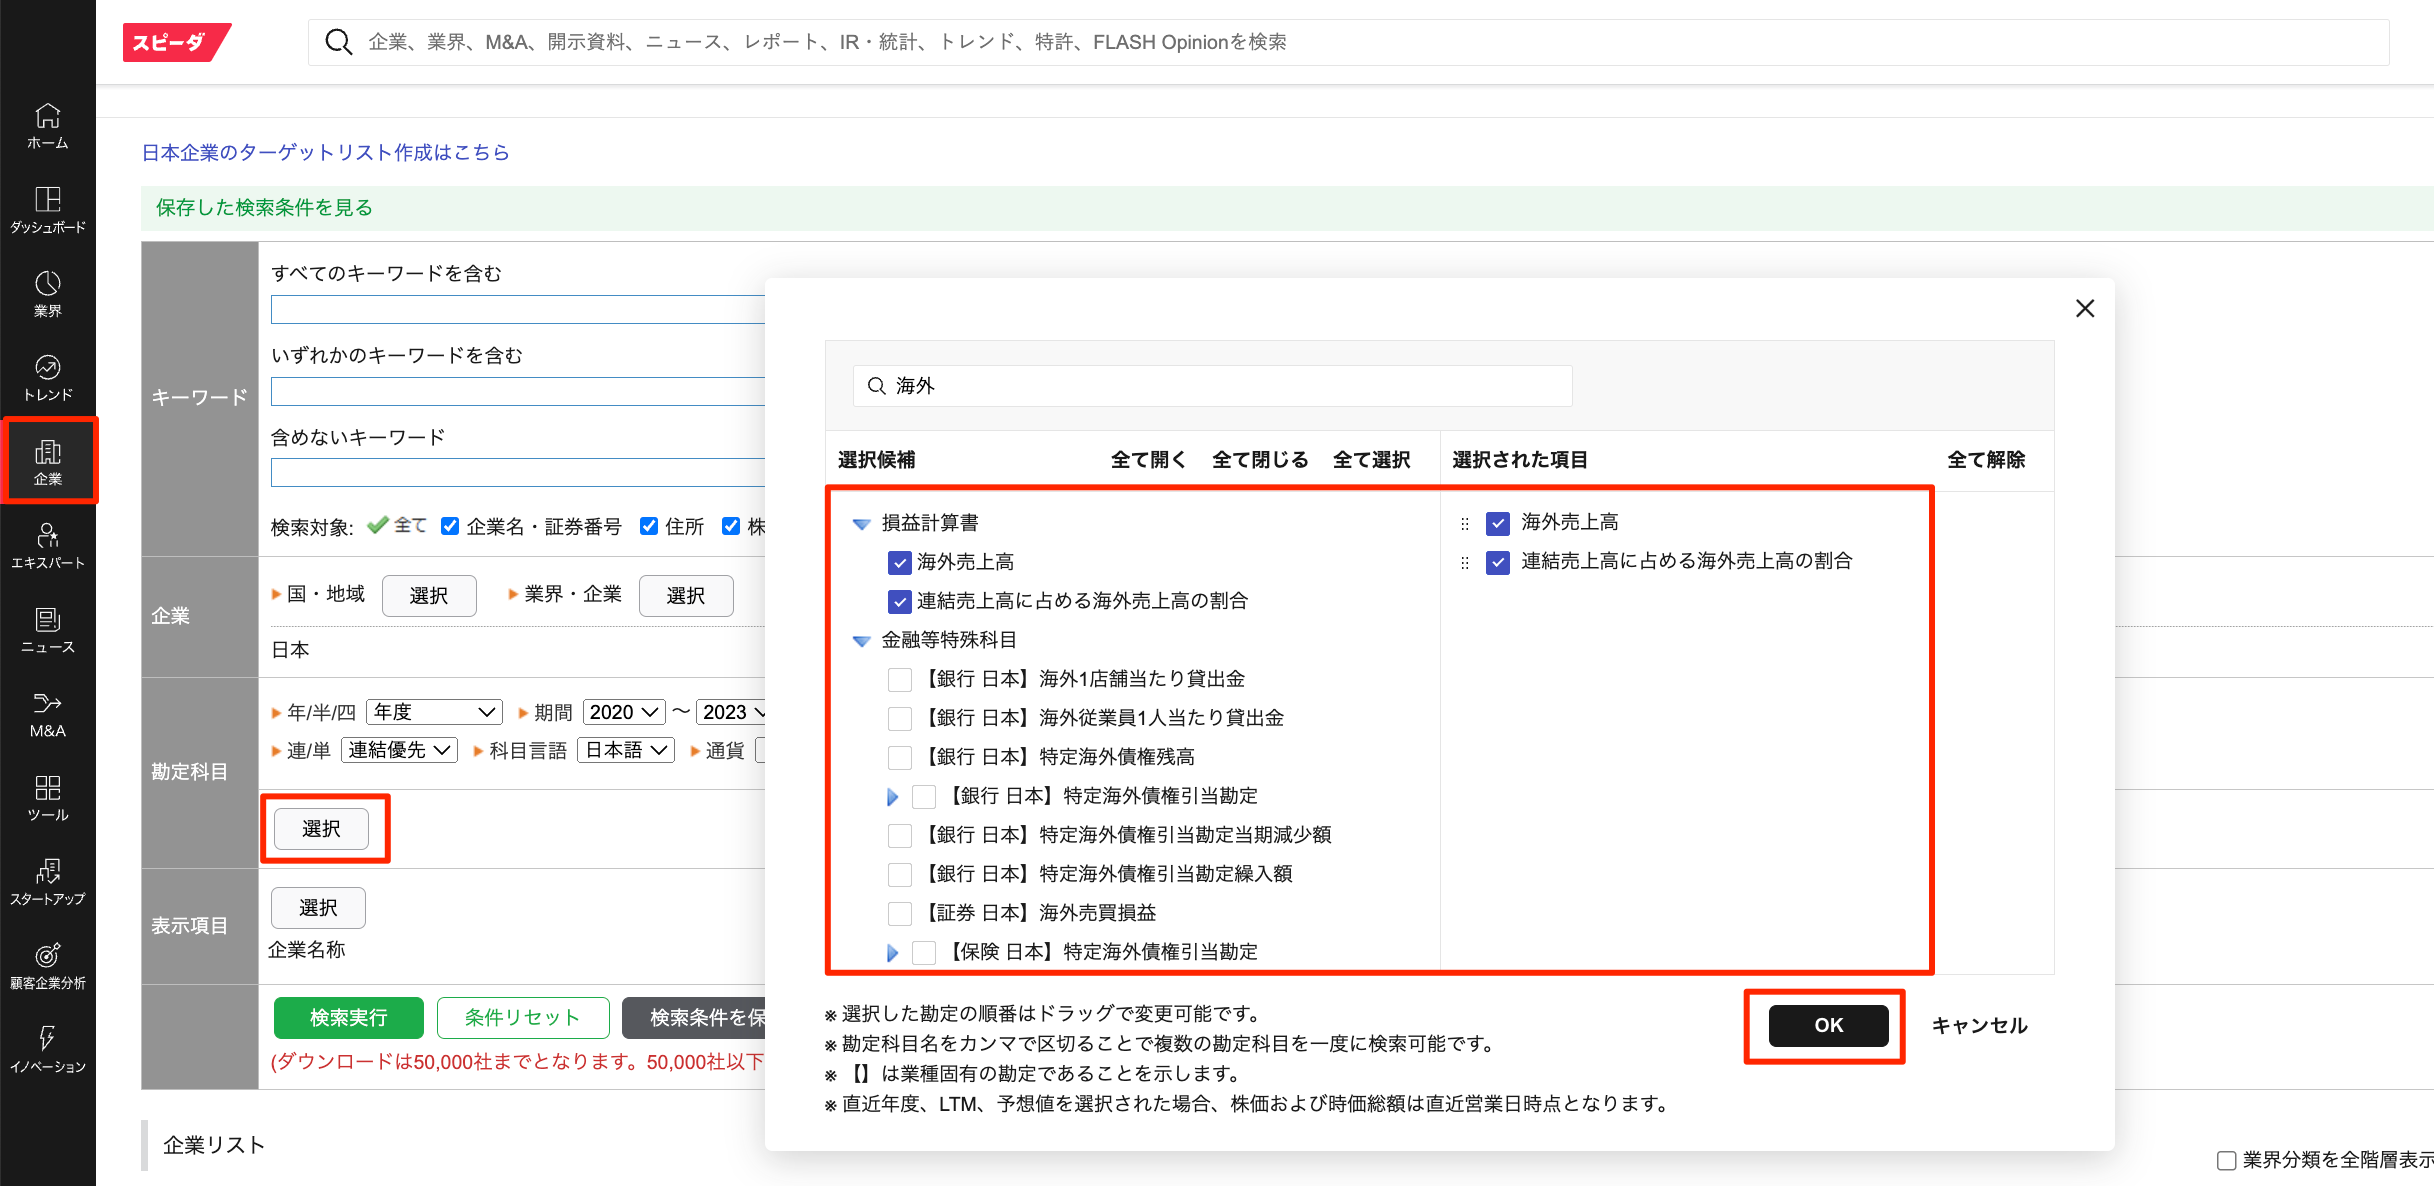Screen dimensions: 2434x1186
Task: Go to 業界 (Industry) in sidebar
Action: click(47, 294)
